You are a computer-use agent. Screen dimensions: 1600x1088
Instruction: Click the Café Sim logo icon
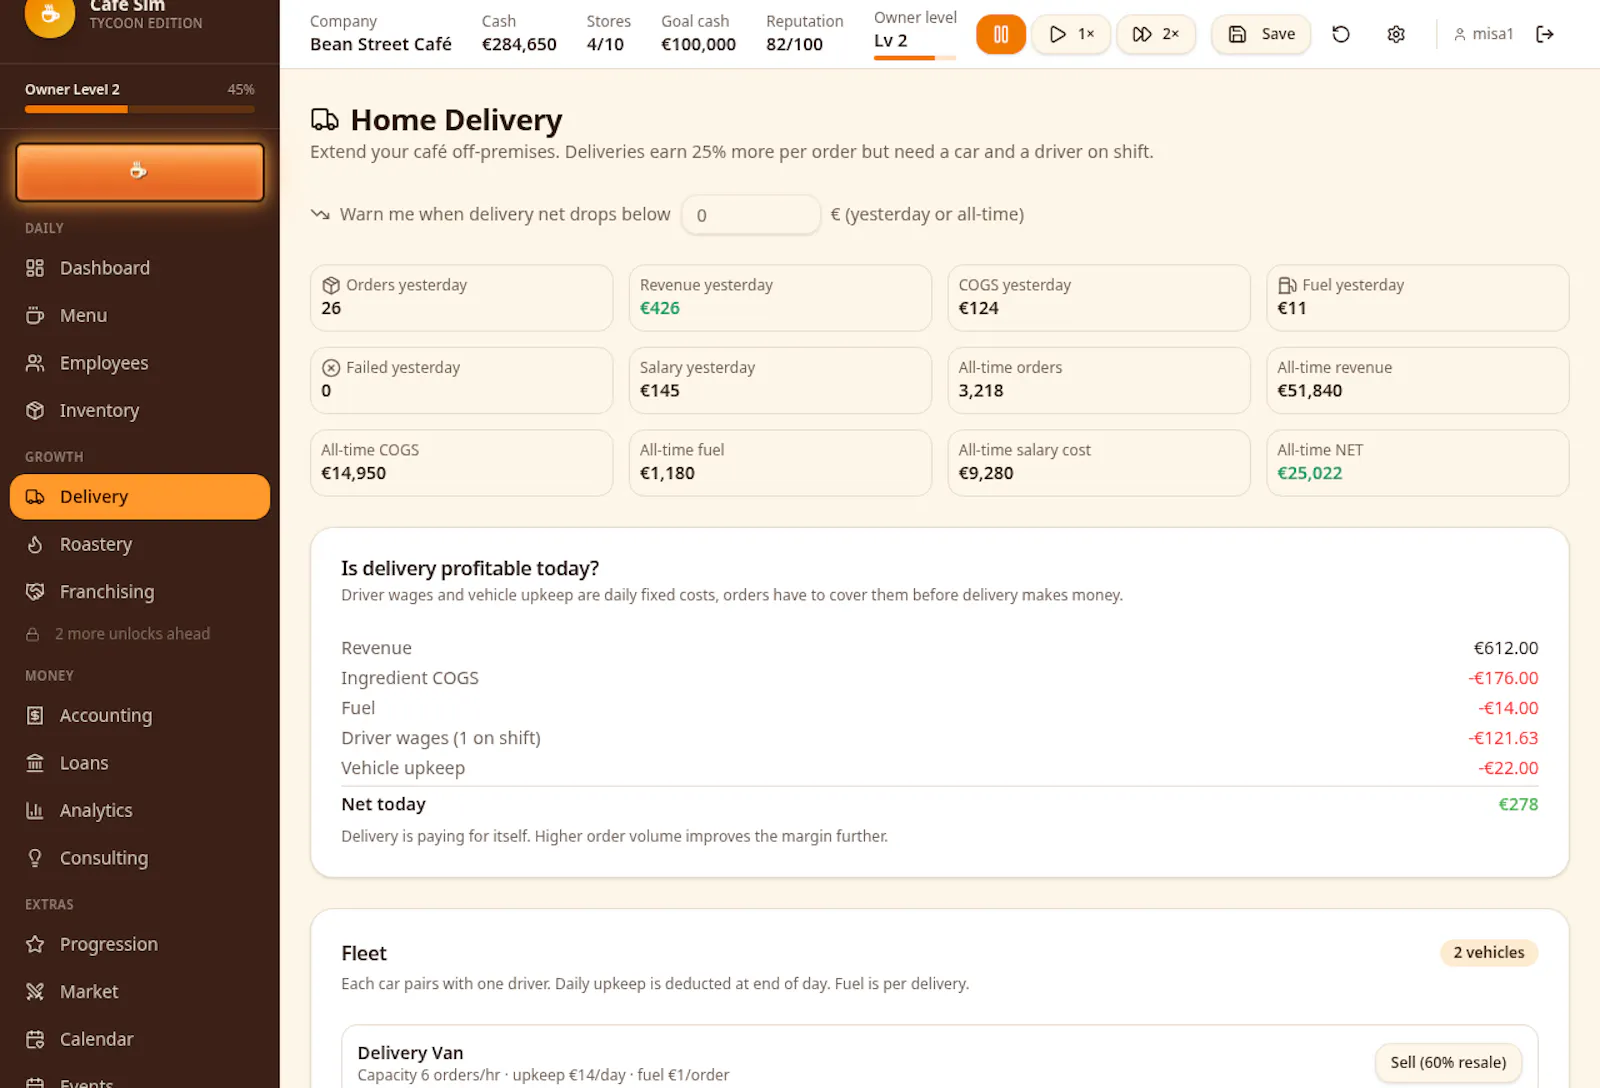click(50, 15)
